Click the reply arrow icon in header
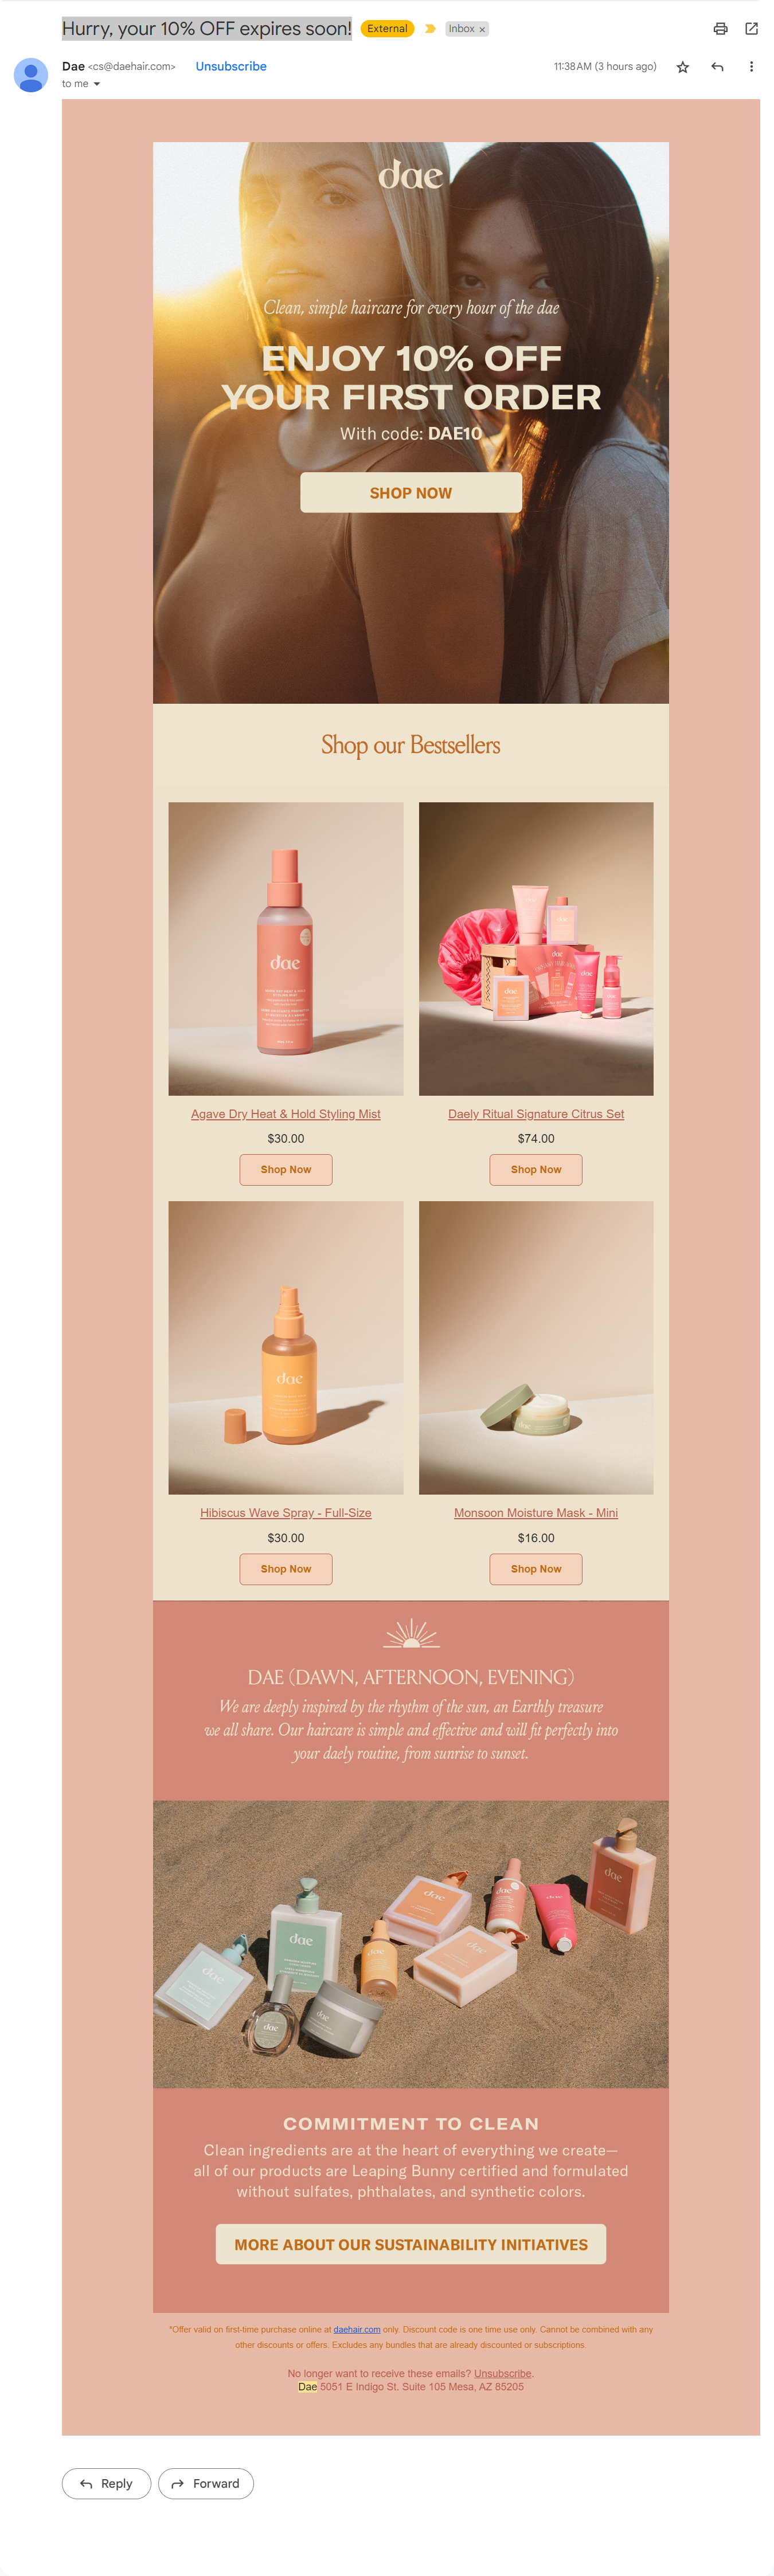The image size is (774, 2576). point(717,67)
